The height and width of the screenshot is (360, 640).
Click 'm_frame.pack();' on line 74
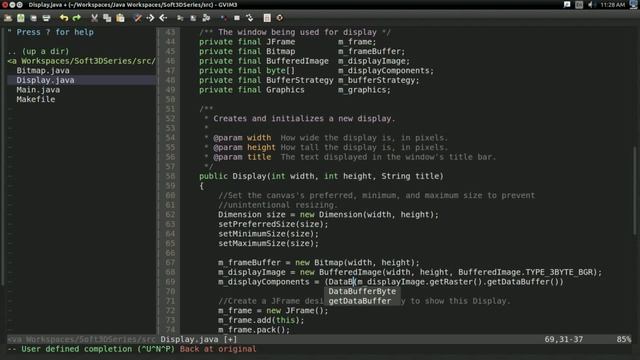pos(254,330)
